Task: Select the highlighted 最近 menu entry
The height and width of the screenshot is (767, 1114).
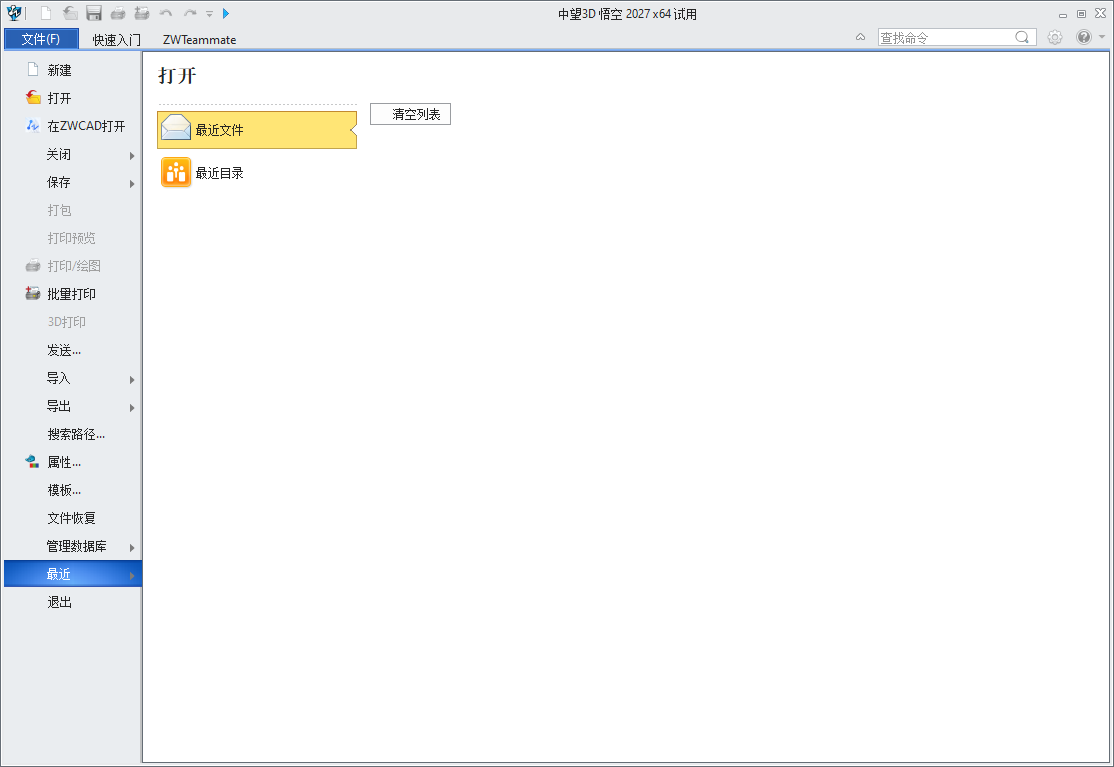Action: [72, 574]
